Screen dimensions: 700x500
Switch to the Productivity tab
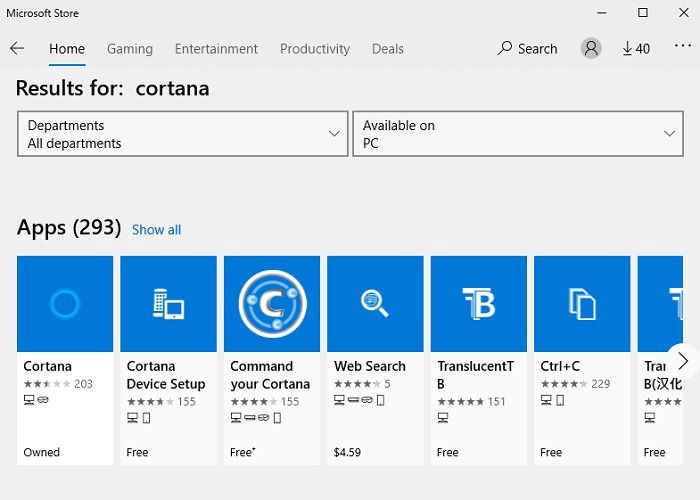click(315, 49)
